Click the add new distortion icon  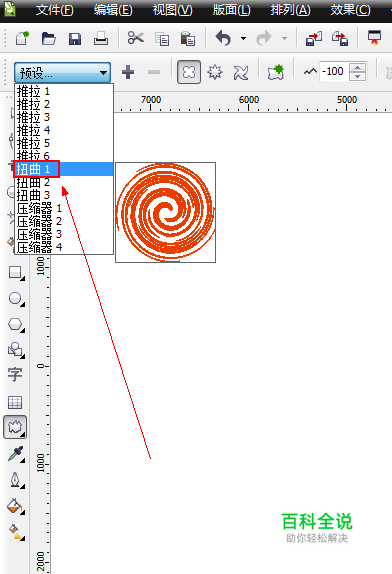(x=276, y=72)
